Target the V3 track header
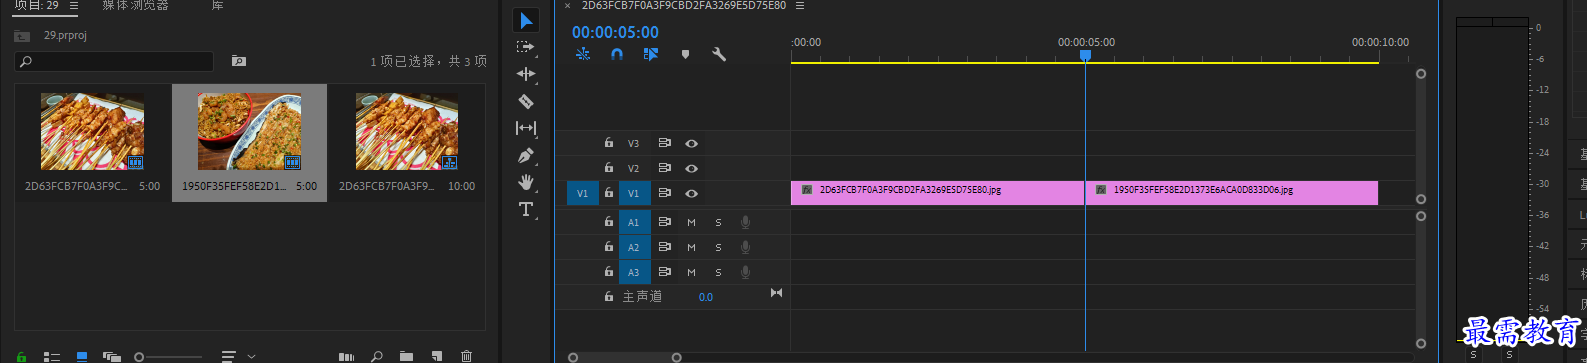The height and width of the screenshot is (363, 1587). (x=633, y=144)
